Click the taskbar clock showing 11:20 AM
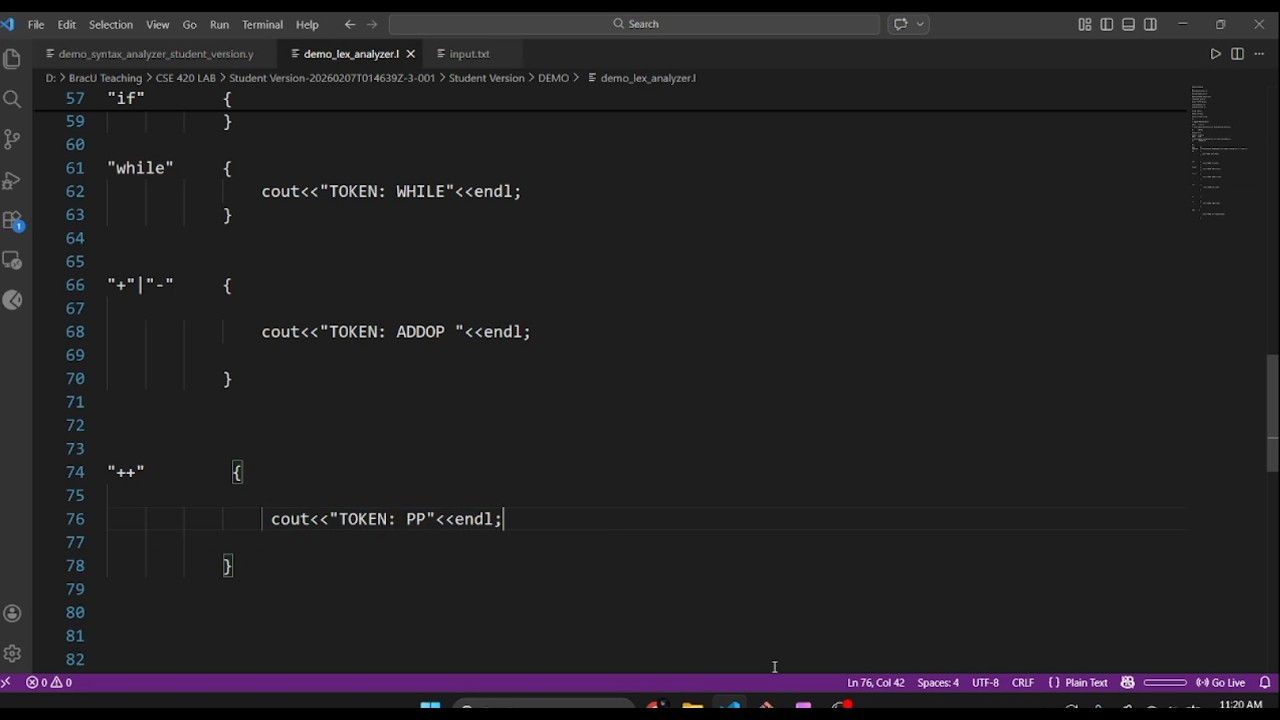Viewport: 1280px width, 720px height. 1241,706
